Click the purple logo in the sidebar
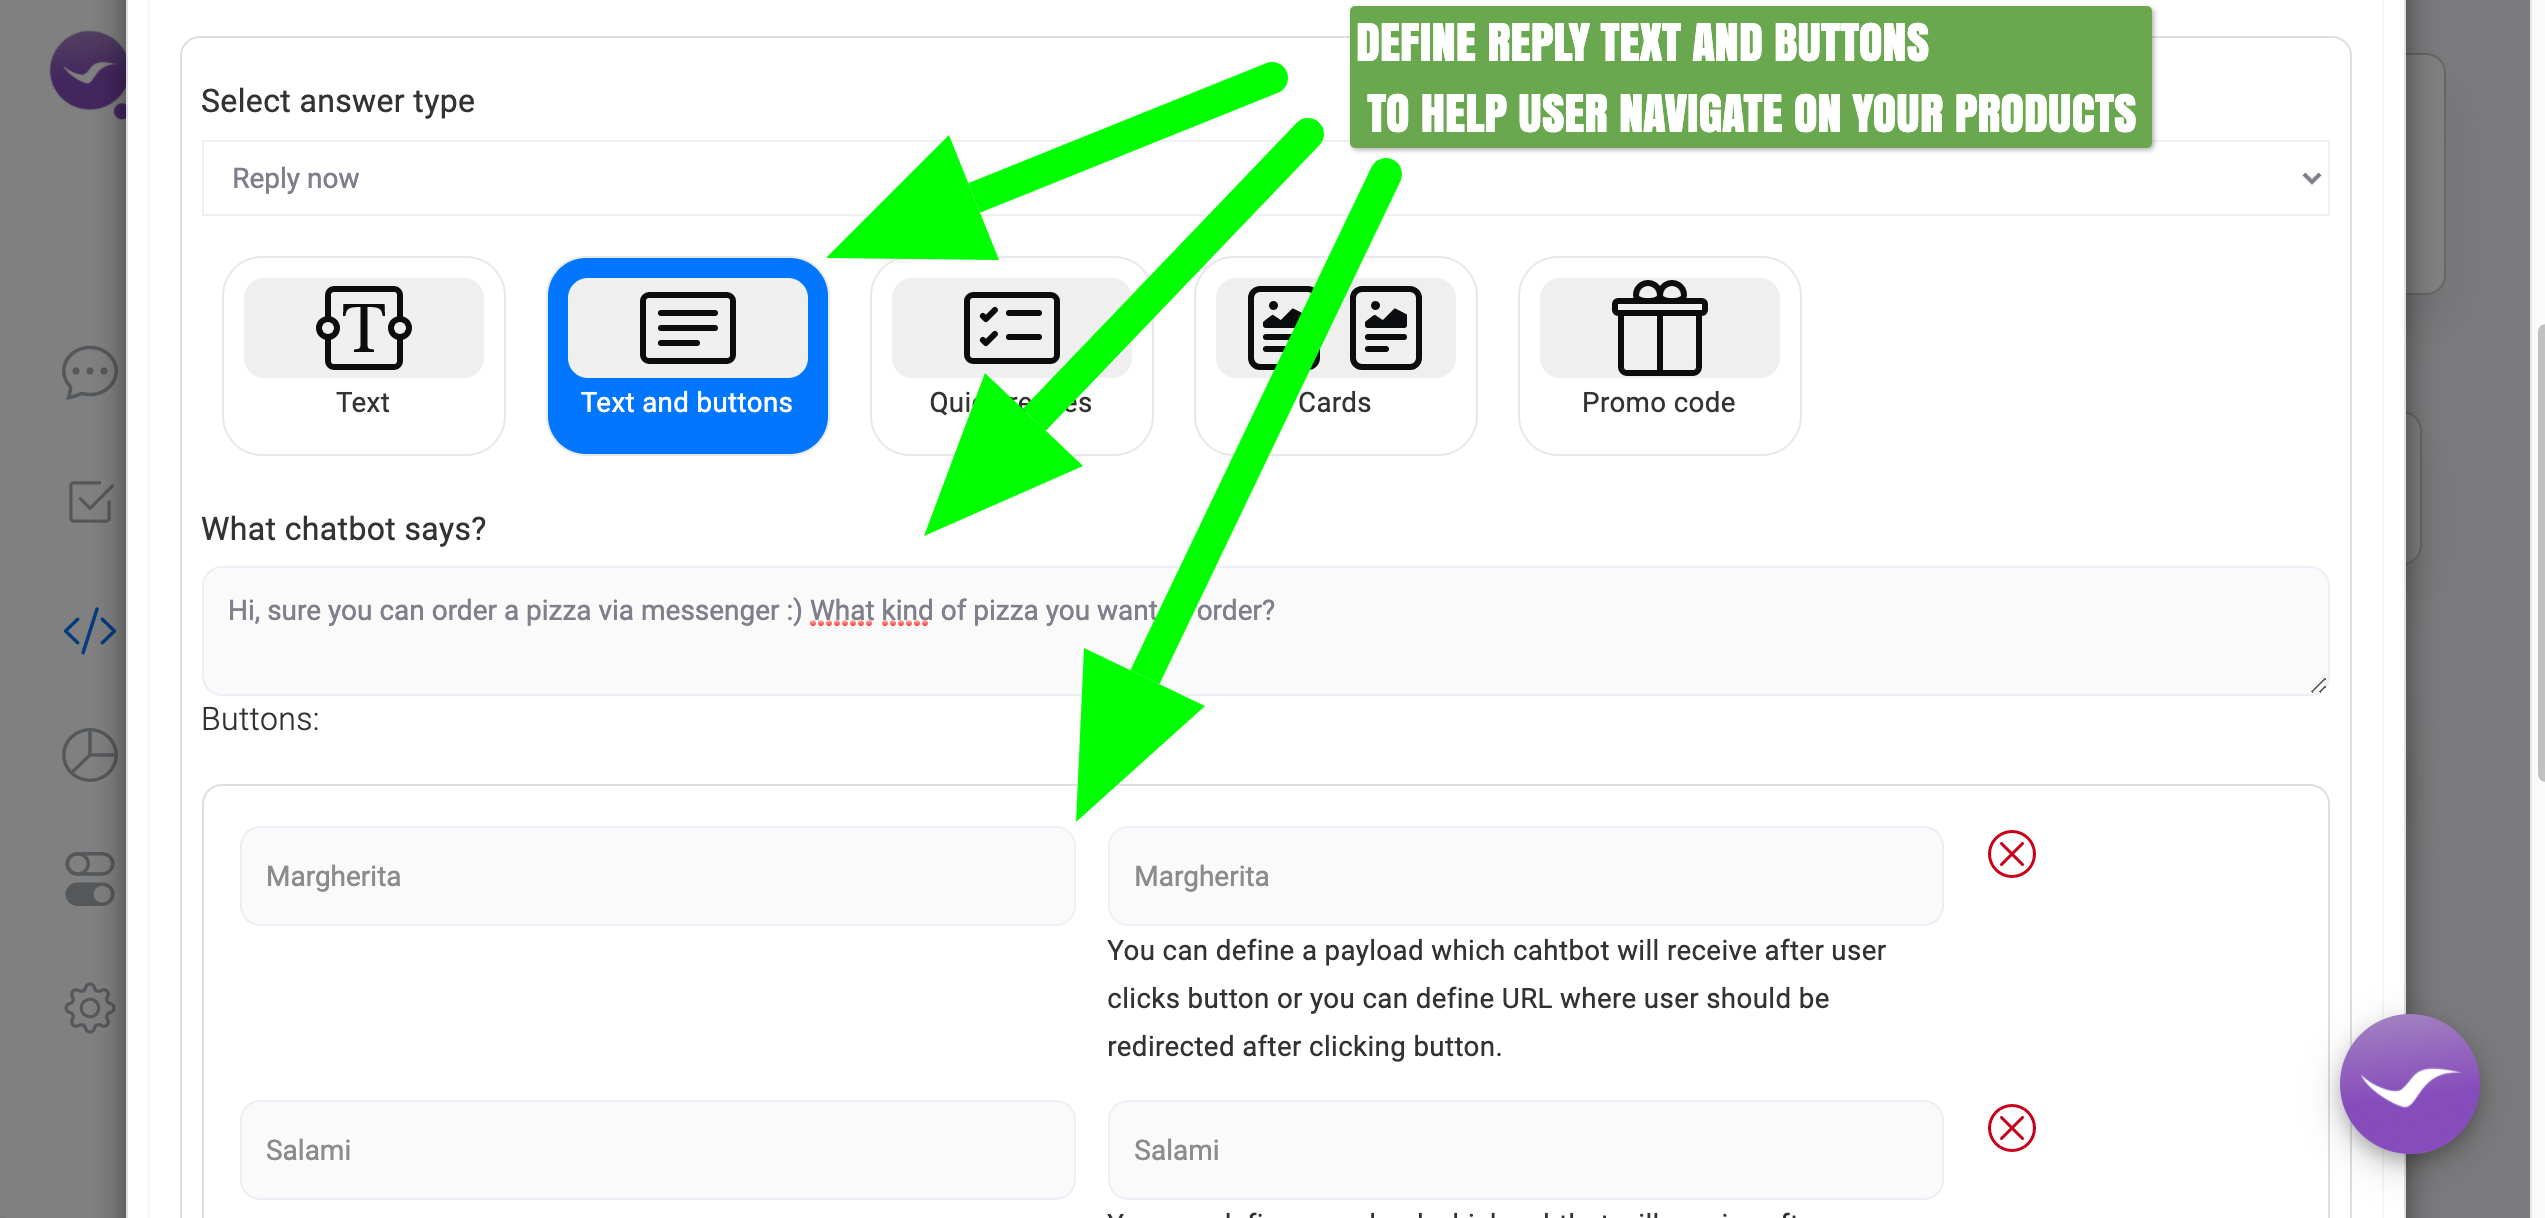The image size is (2545, 1218). [x=88, y=71]
